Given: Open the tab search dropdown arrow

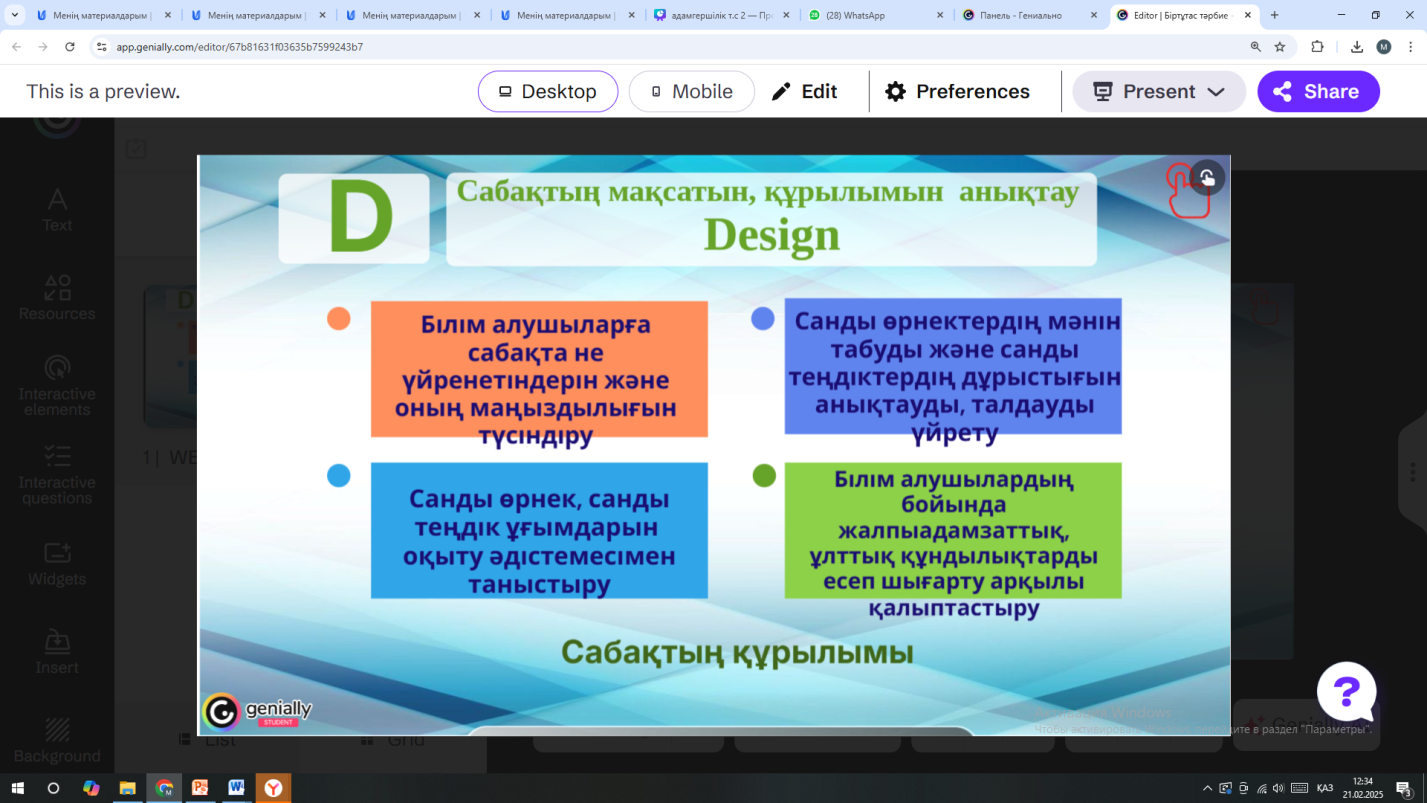Looking at the screenshot, I should point(15,15).
